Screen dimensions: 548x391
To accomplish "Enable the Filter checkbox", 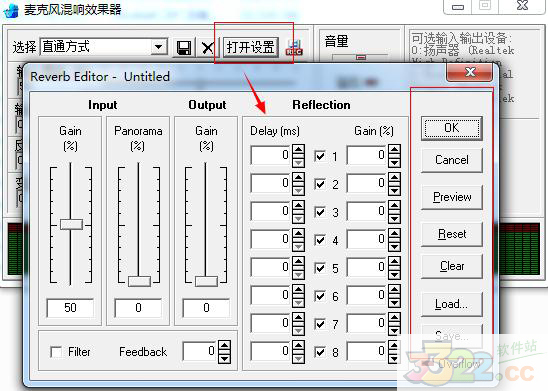I will point(56,352).
